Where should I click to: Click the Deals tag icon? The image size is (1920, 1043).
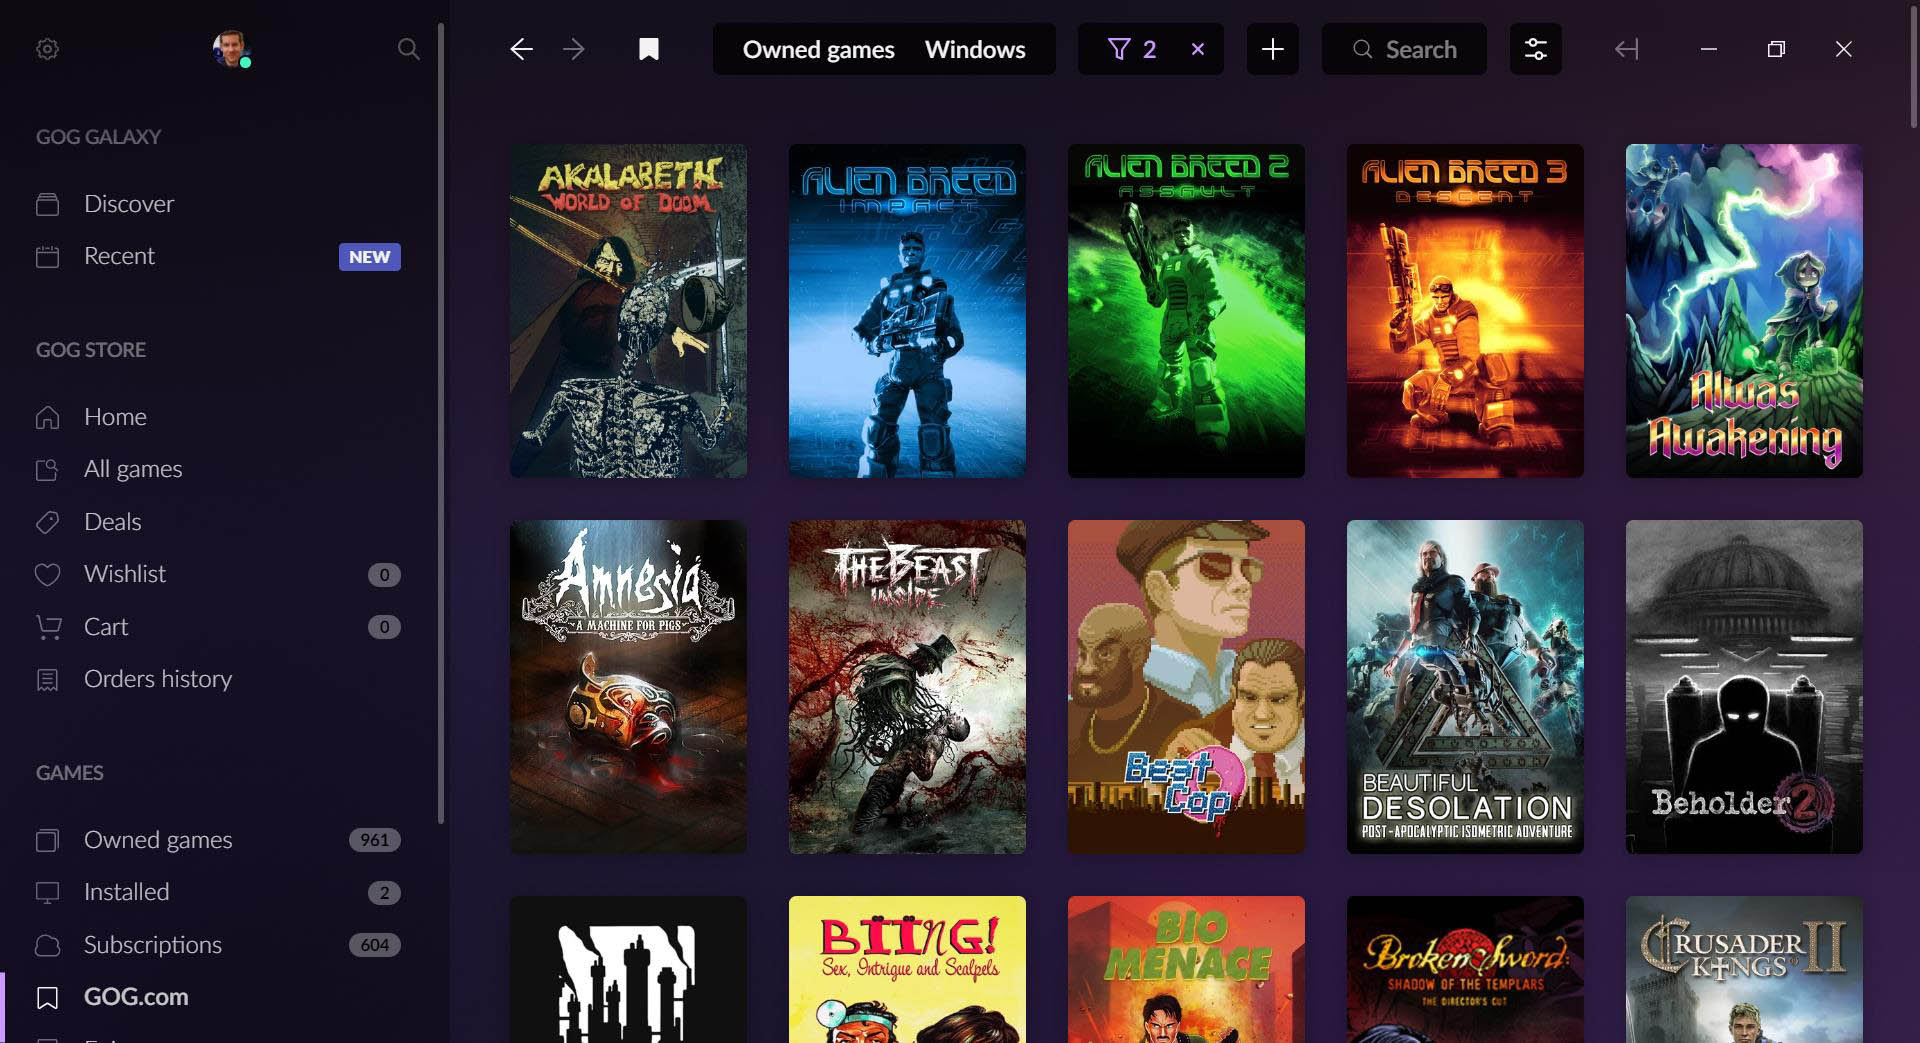[x=47, y=522]
